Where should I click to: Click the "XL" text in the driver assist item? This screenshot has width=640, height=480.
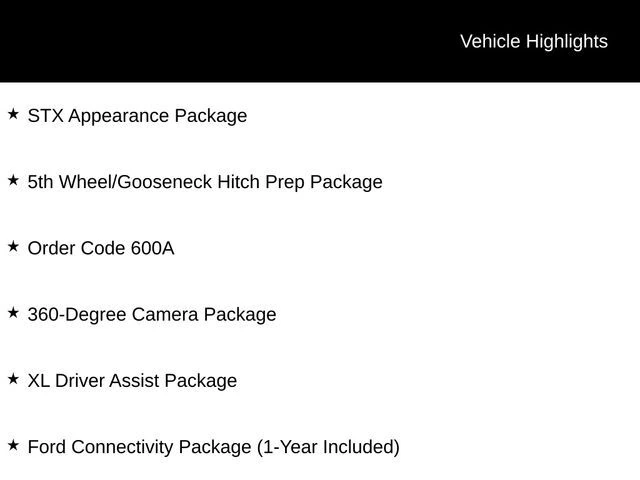pyautogui.click(x=39, y=381)
